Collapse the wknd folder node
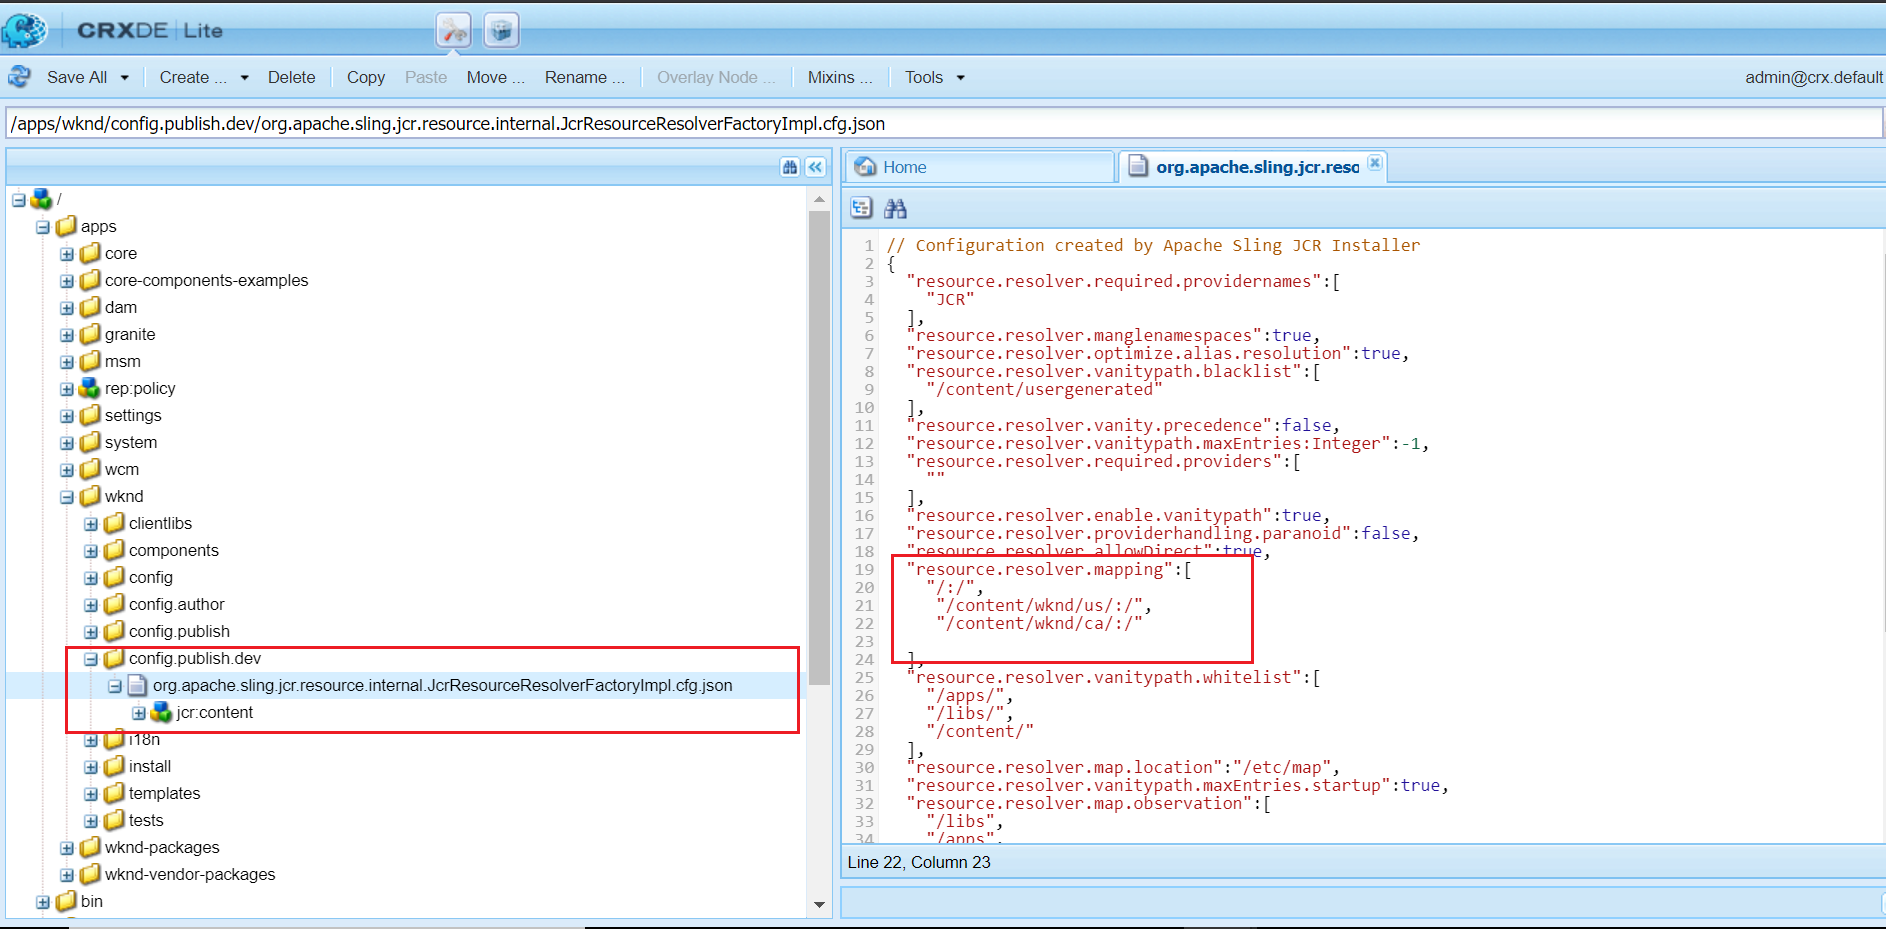 pos(67,497)
